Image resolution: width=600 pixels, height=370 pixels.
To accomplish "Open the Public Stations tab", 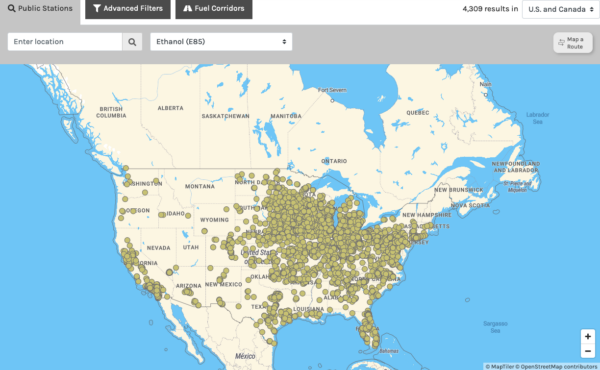I will 40,8.
